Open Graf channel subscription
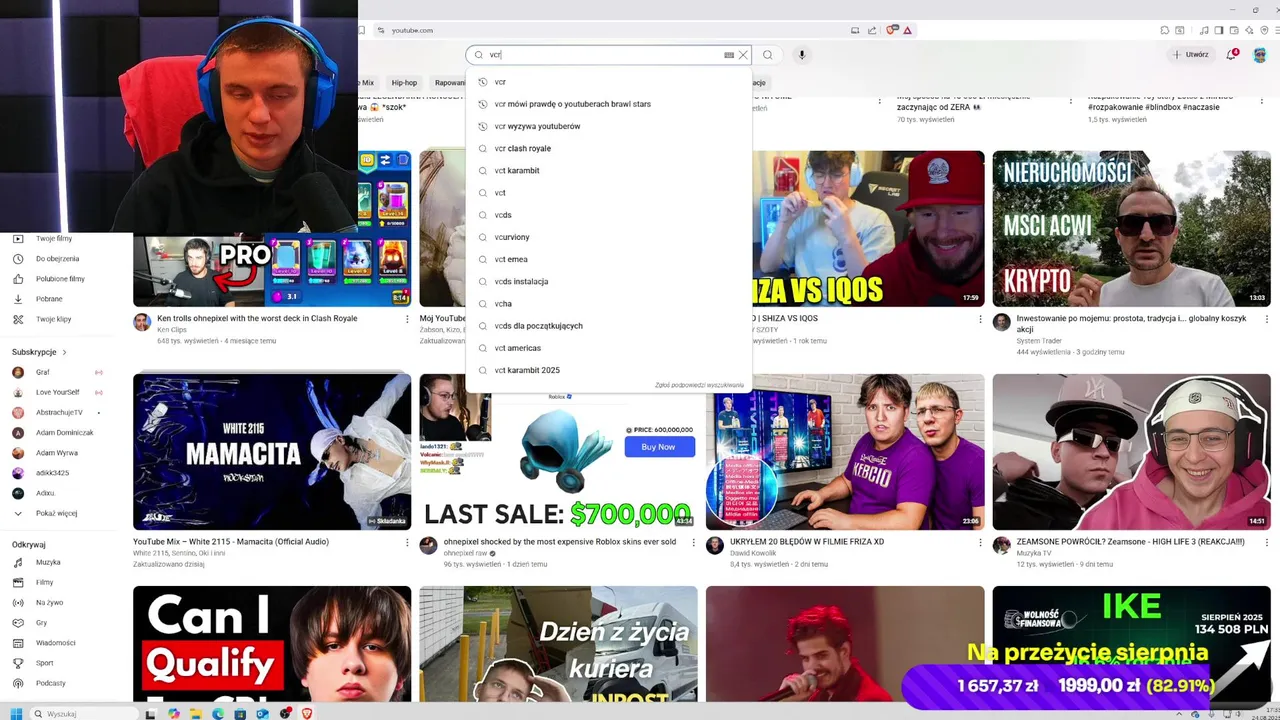 43,372
